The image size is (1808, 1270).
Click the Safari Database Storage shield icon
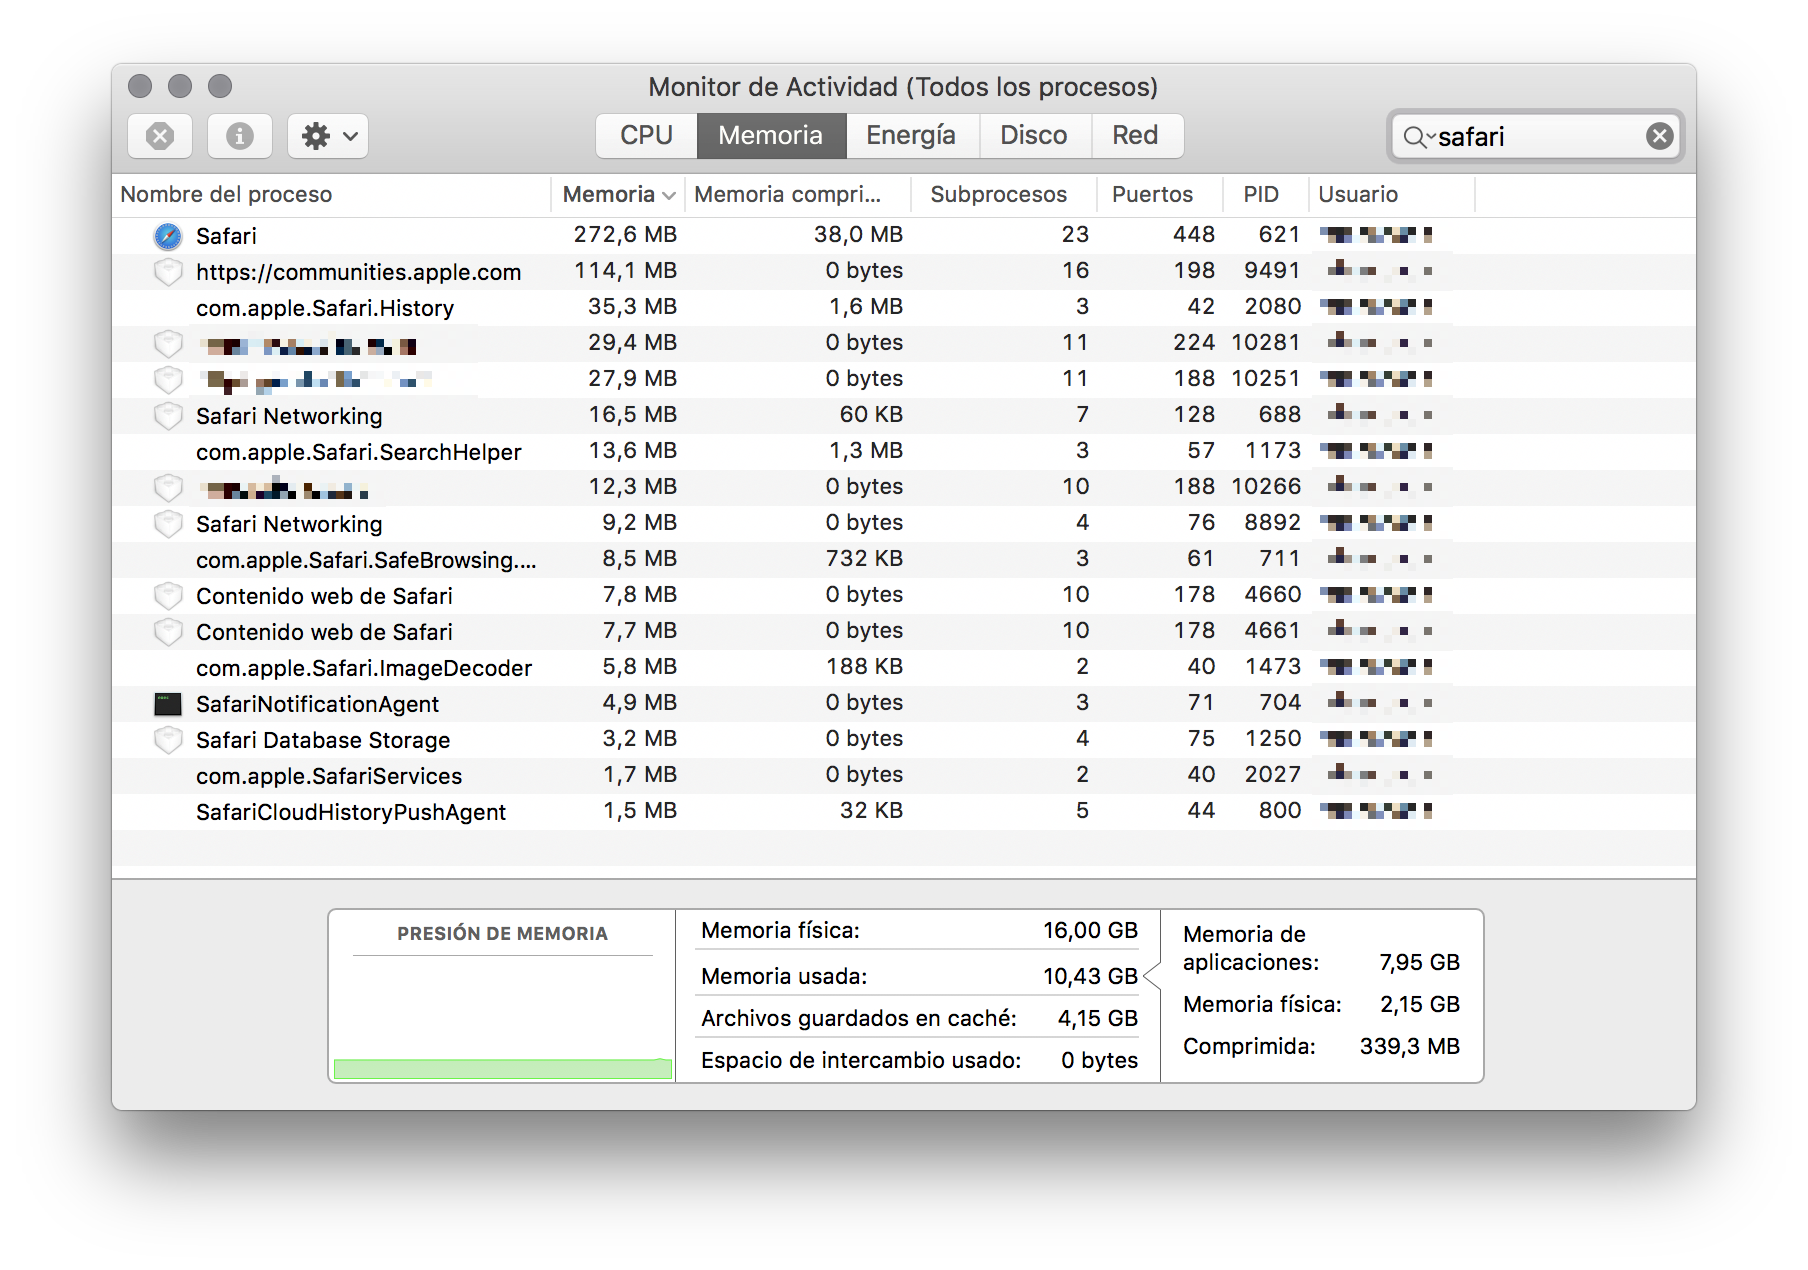(168, 740)
